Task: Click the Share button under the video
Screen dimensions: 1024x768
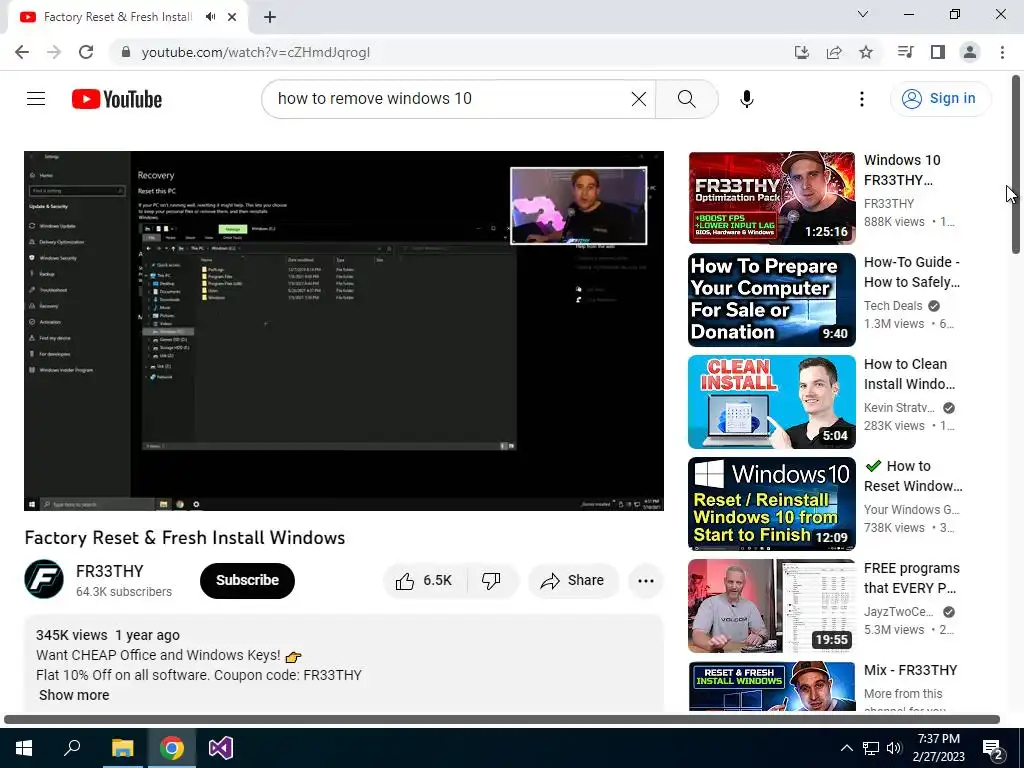Action: [x=573, y=581]
